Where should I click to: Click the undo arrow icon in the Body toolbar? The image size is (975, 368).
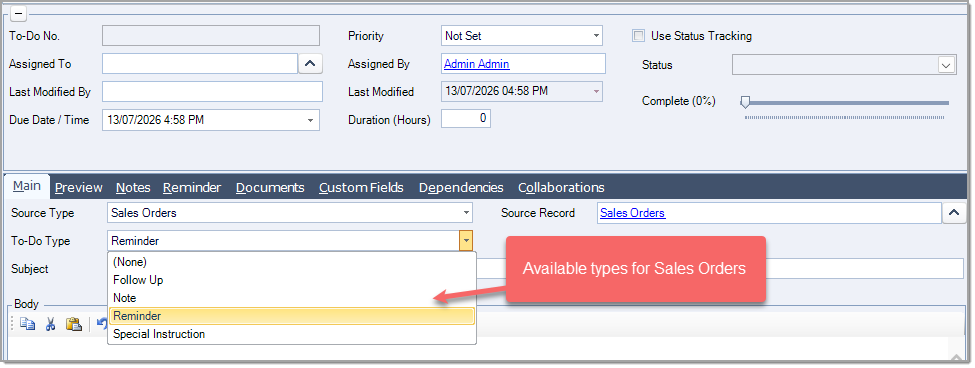click(102, 324)
